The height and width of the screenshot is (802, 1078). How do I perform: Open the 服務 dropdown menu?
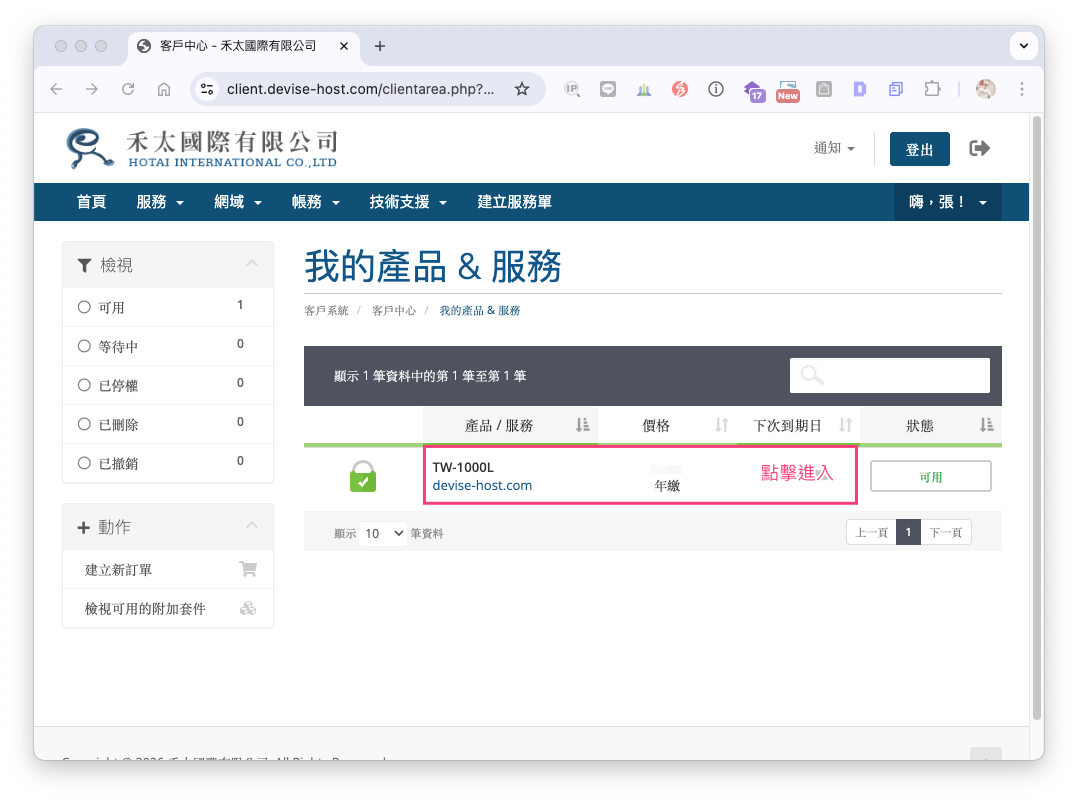160,202
